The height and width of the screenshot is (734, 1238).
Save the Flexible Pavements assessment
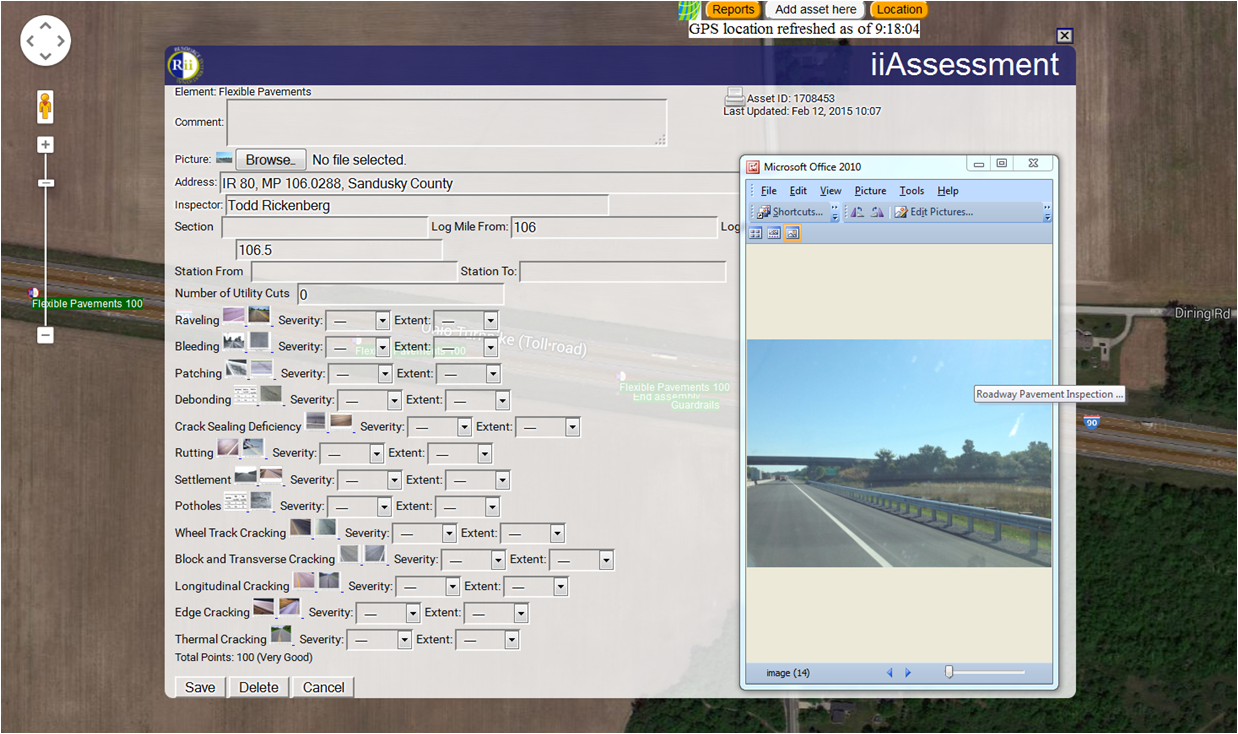click(x=199, y=687)
